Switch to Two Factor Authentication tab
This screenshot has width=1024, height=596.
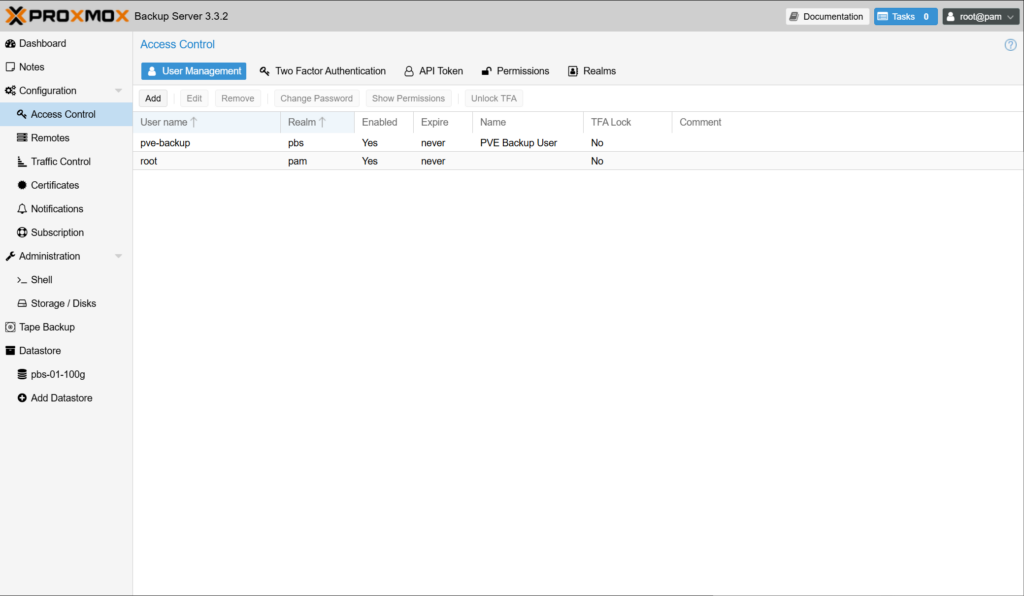pos(322,71)
